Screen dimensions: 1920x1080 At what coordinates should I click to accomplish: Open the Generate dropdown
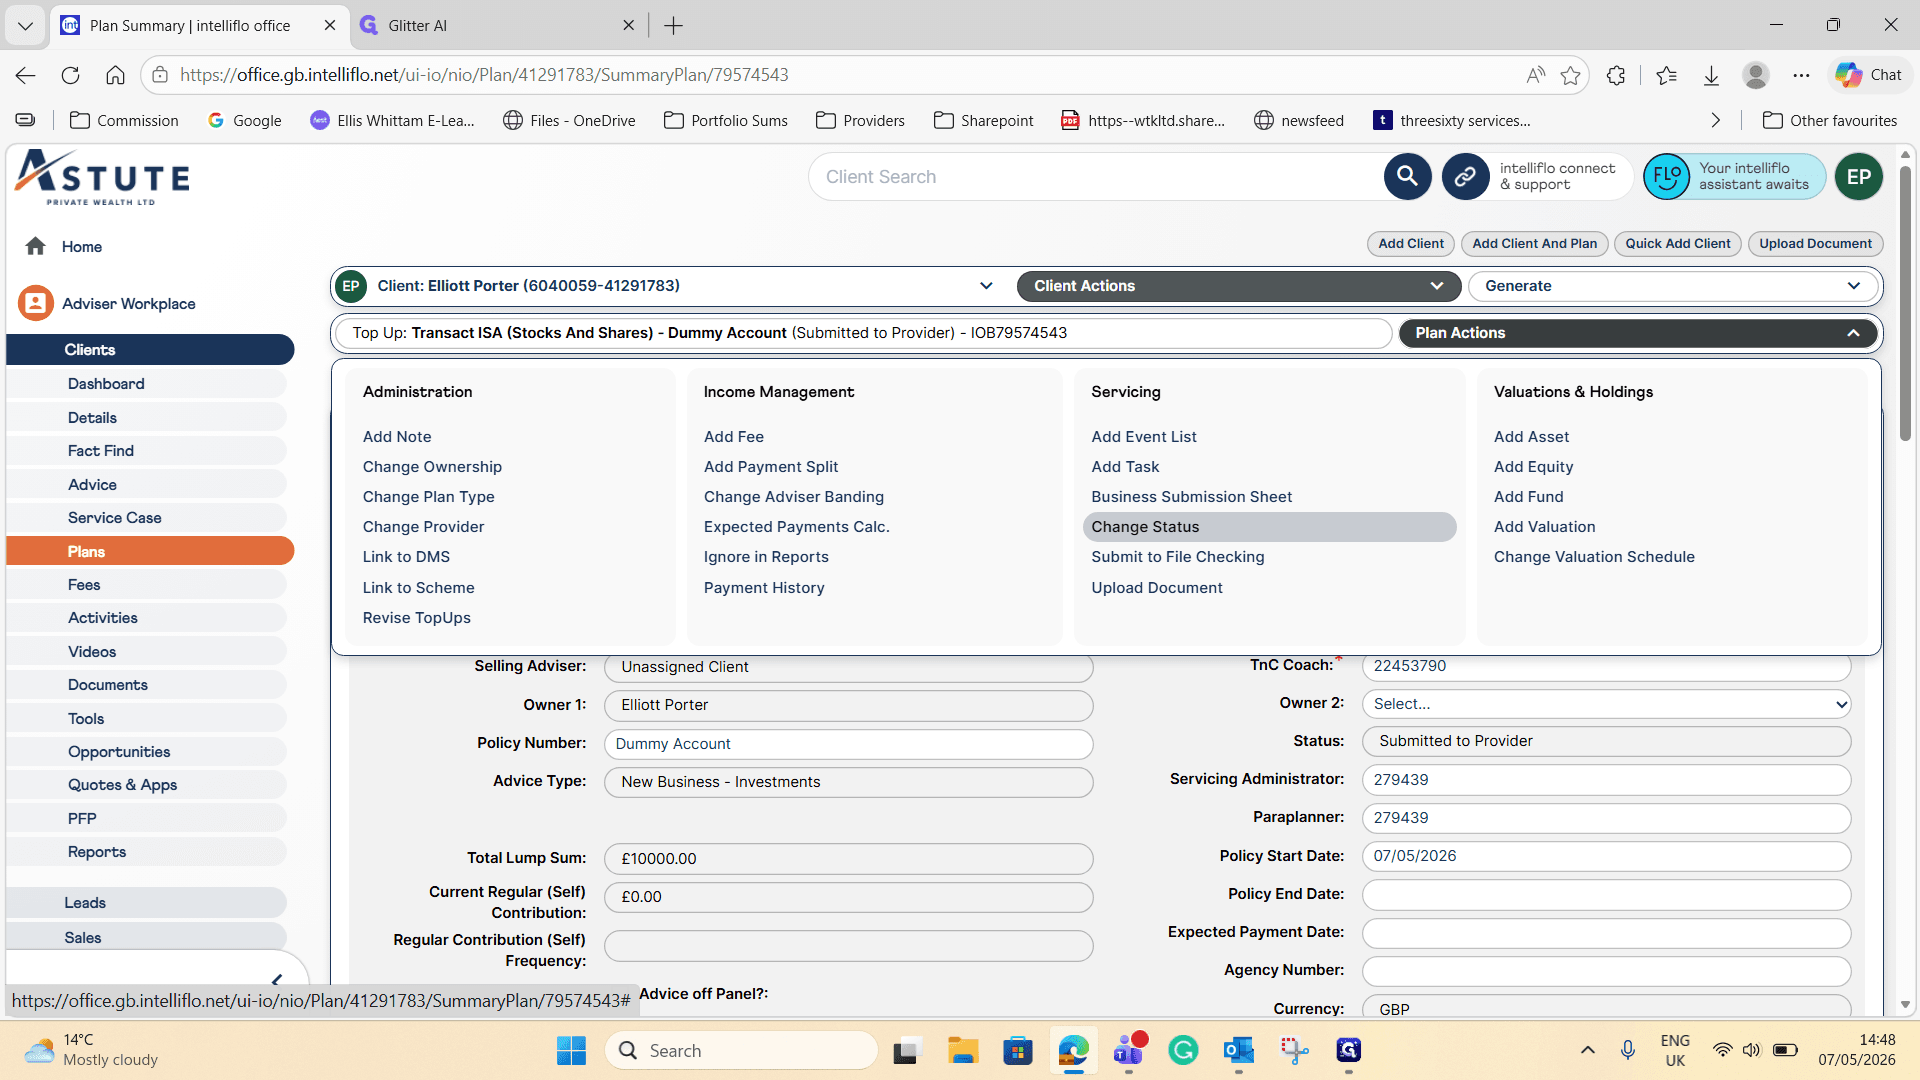[x=1673, y=286]
